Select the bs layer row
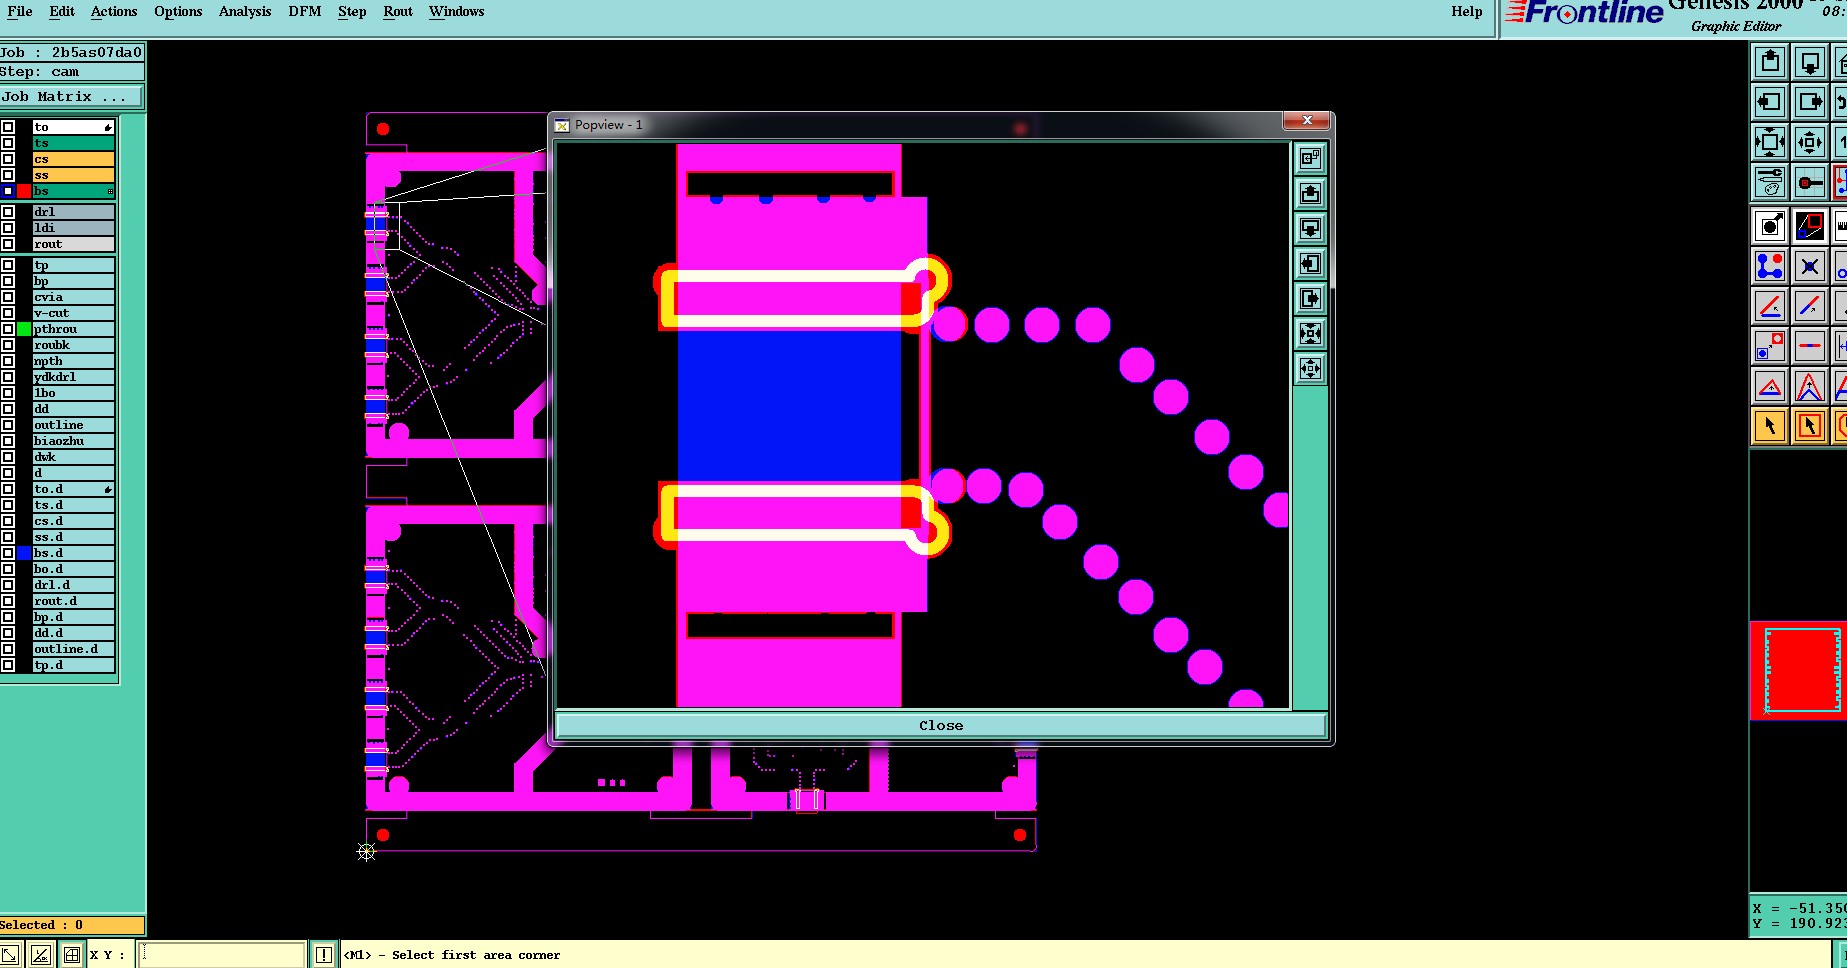The image size is (1847, 968). pos(74,191)
